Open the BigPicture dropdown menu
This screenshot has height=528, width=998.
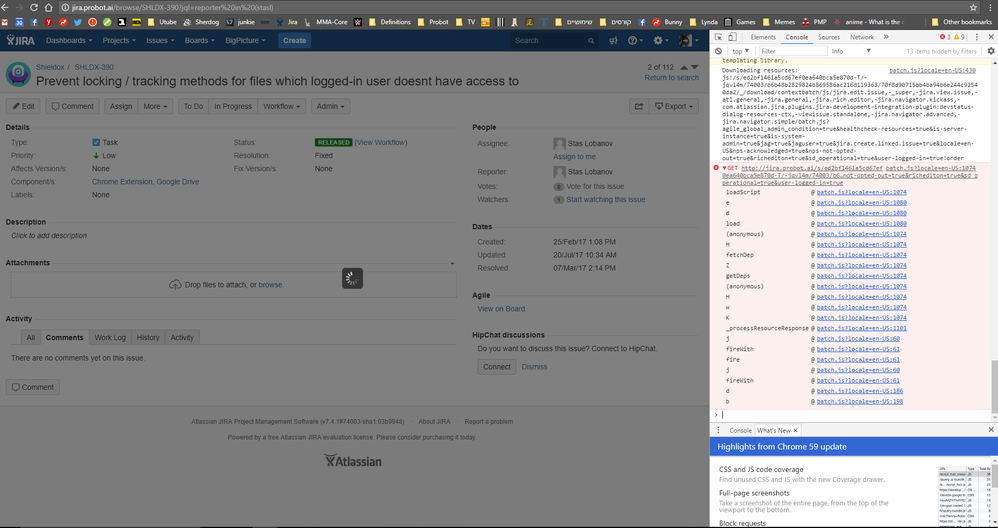coord(245,40)
